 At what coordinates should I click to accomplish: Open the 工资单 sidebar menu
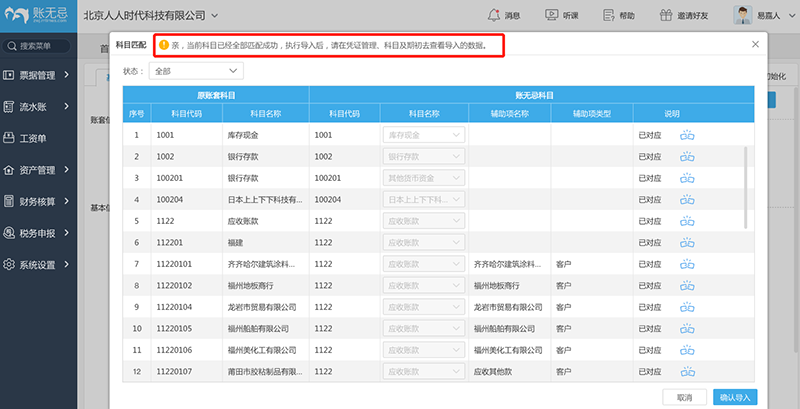pos(37,138)
